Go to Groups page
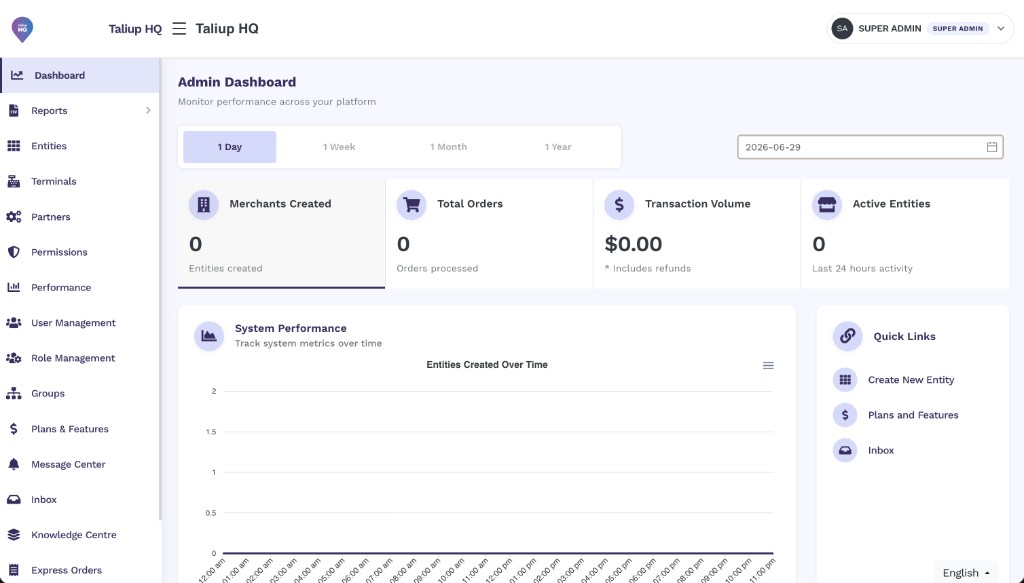 click(80, 393)
